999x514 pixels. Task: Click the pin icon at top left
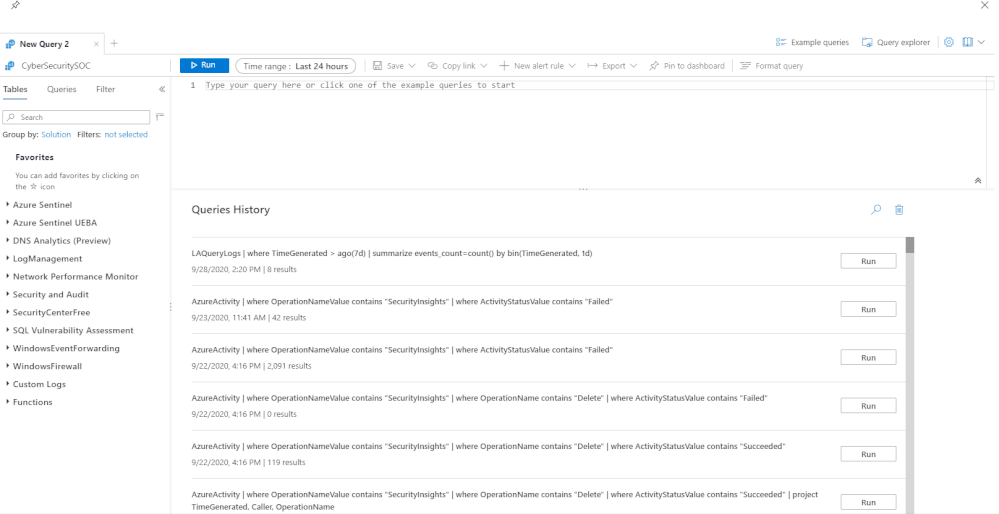point(15,5)
